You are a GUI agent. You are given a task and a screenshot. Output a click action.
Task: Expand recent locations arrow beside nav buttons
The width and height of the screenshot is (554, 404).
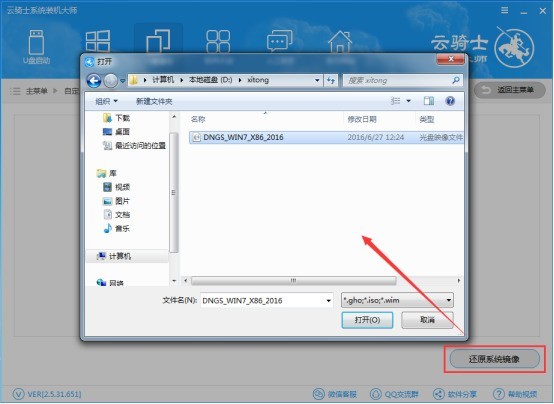123,81
